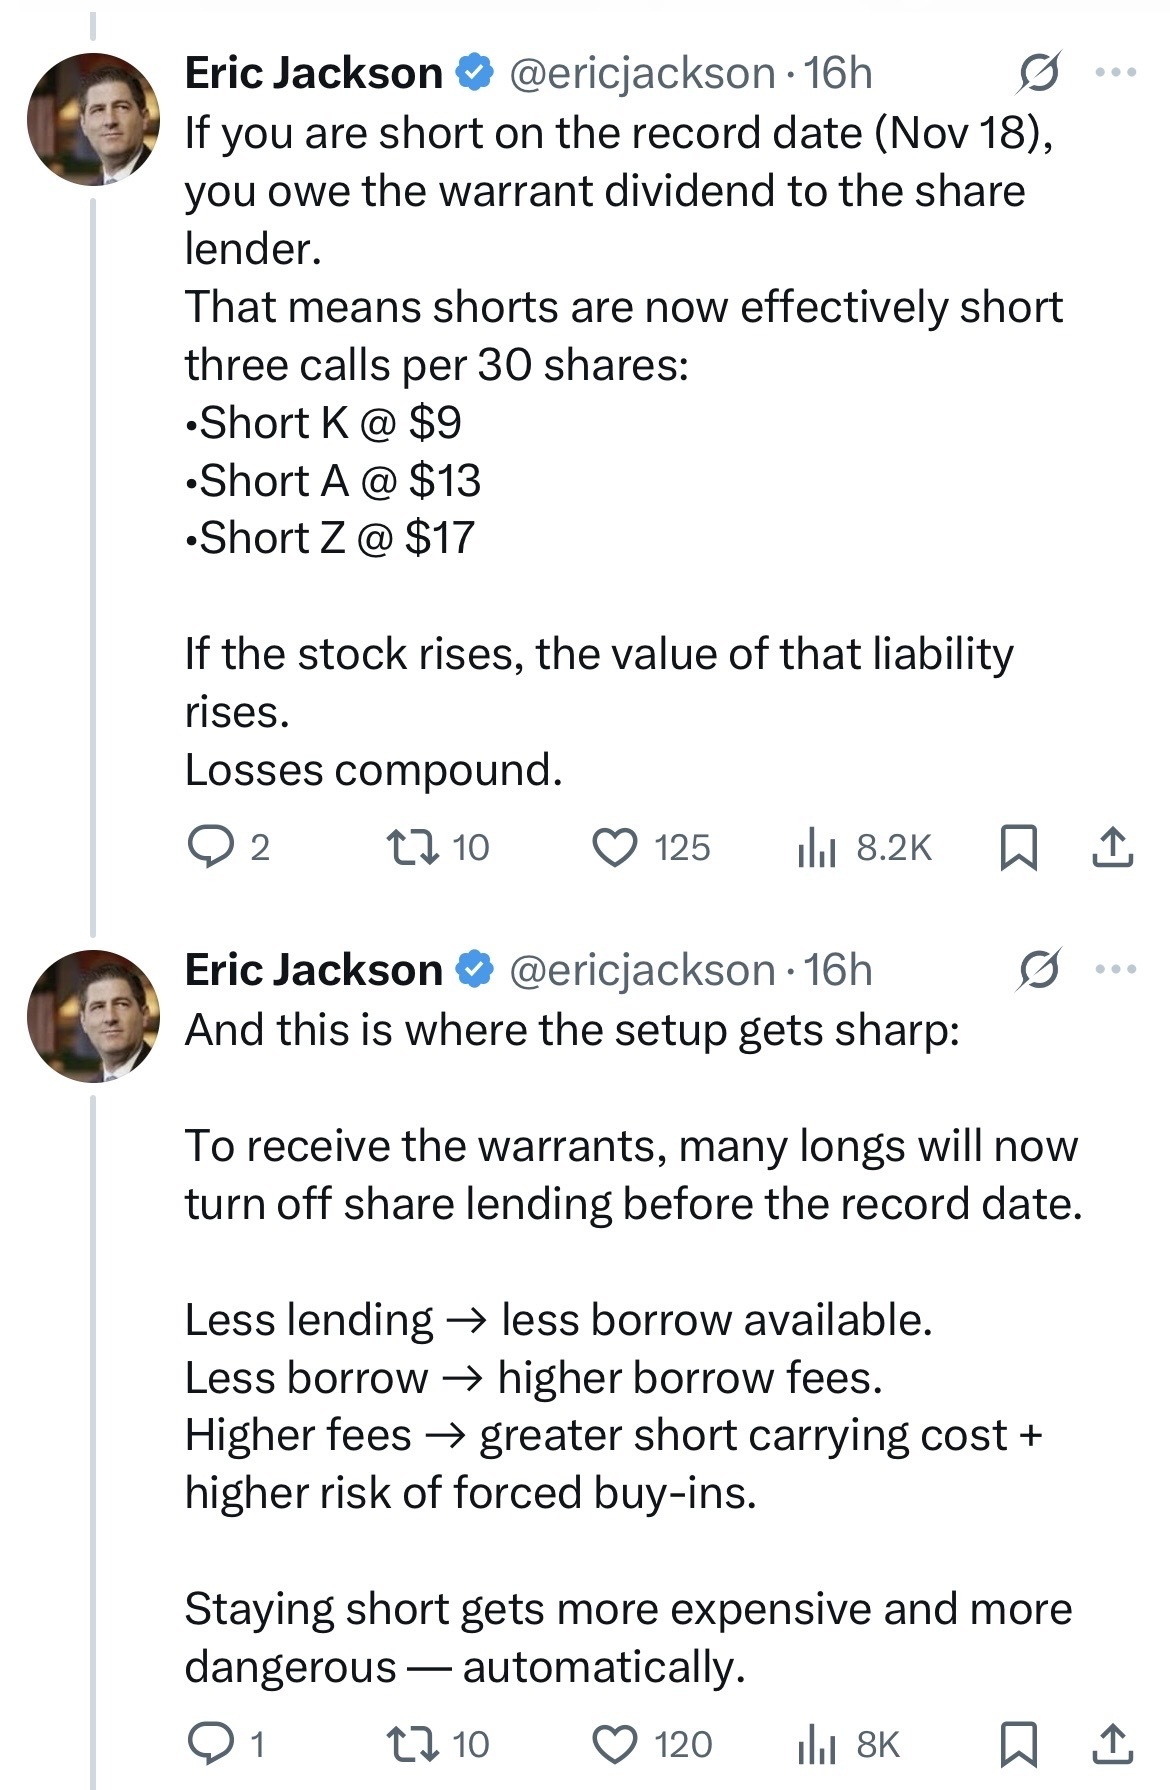Share the first tweet about warrant dividend
1170x1790 pixels.
(x=1112, y=848)
